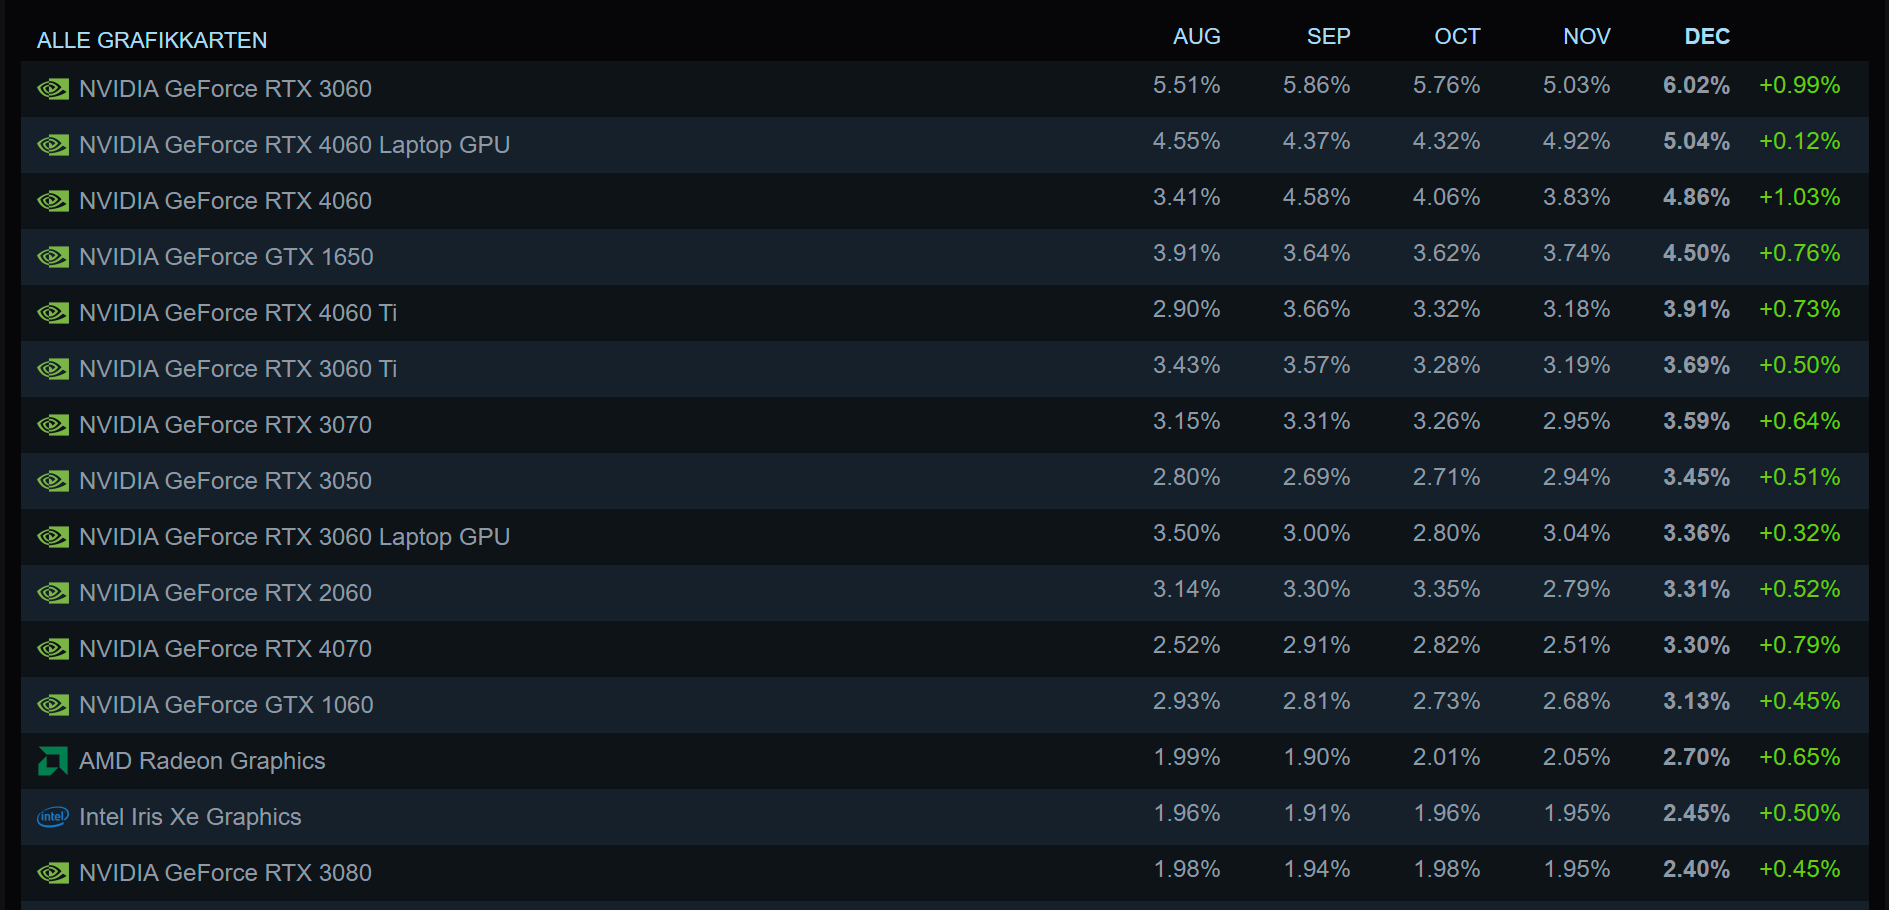The height and width of the screenshot is (910, 1889).
Task: Click the NVIDIA logo beside RTX 4070
Action: pos(53,649)
